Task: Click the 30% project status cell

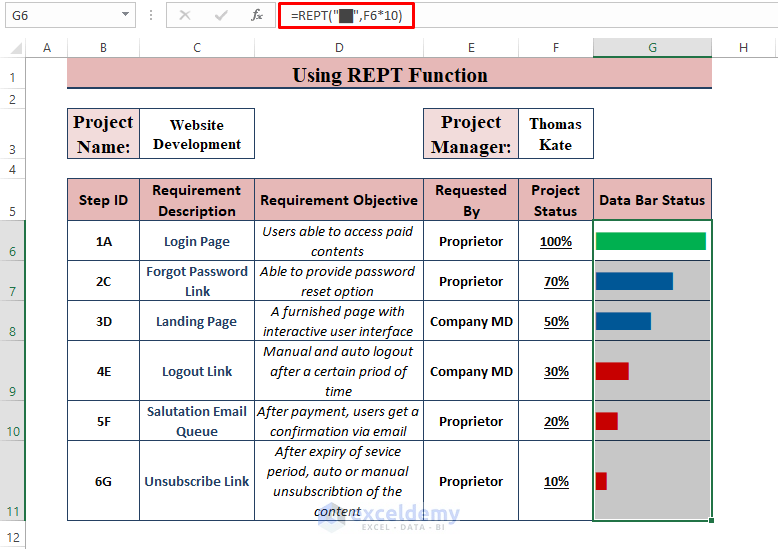Action: 556,371
